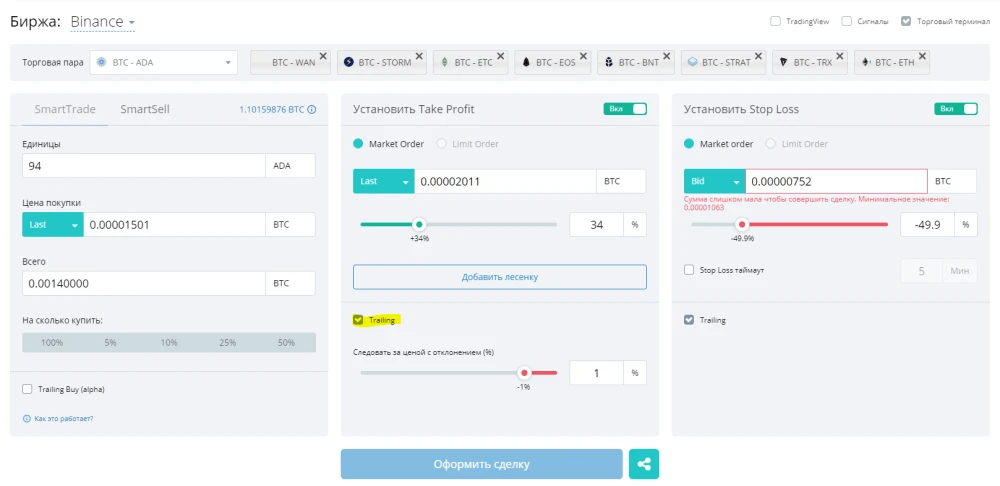
Task: Check the Stop Loss таймаут checkbox
Action: tap(689, 270)
